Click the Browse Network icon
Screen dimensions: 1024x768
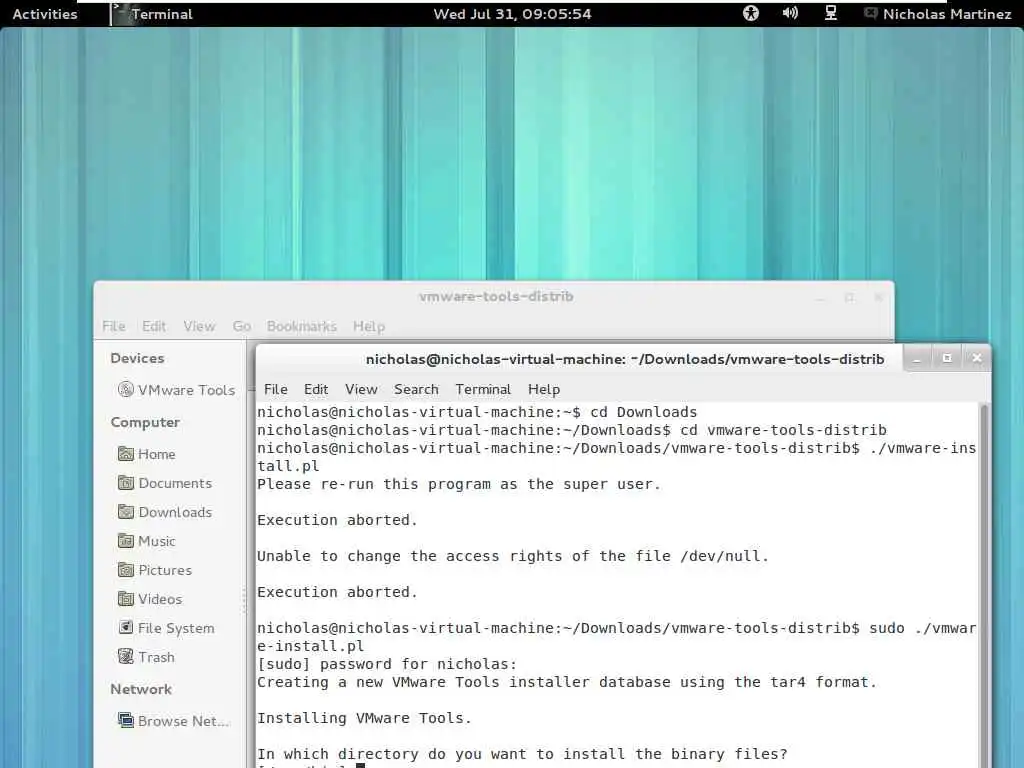126,720
